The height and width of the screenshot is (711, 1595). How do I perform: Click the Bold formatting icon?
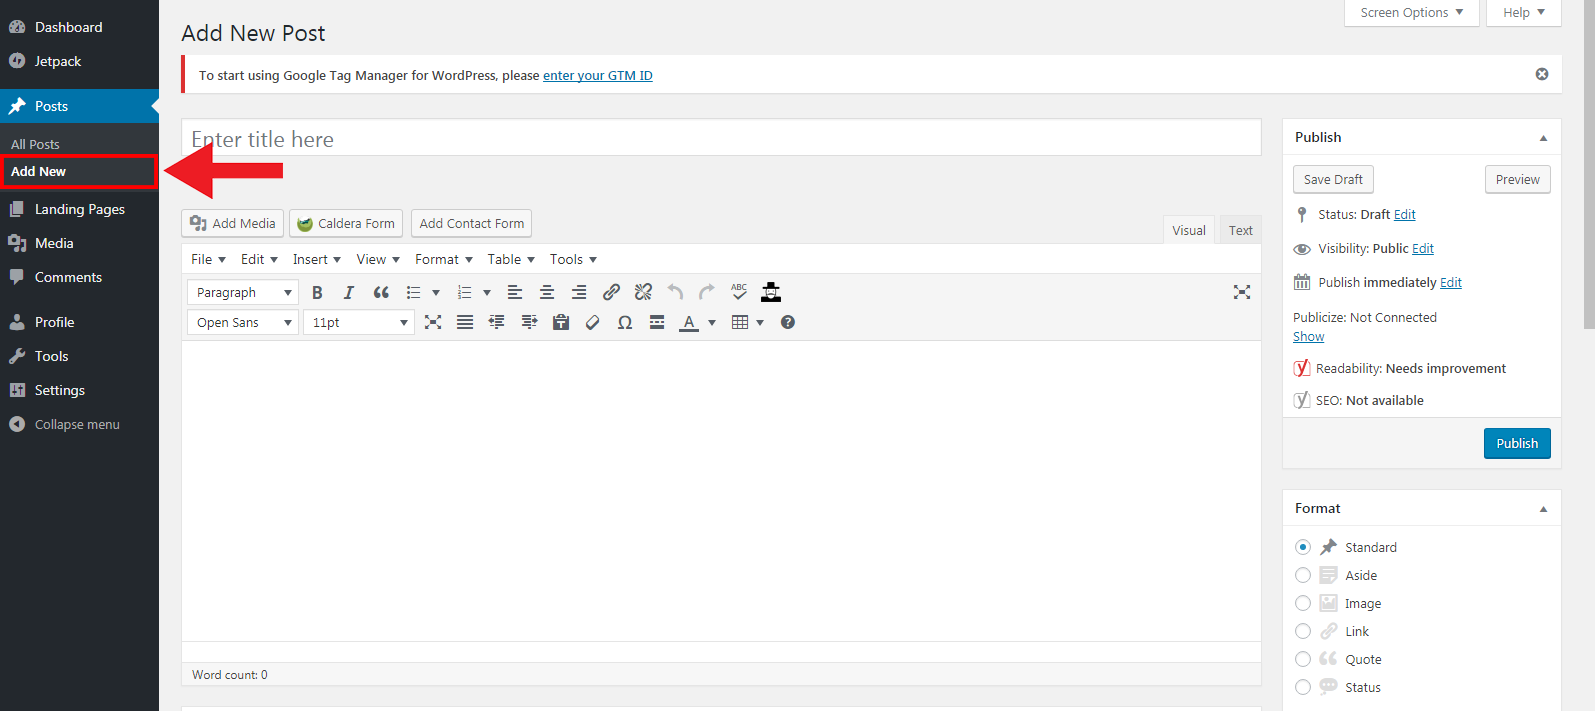317,292
